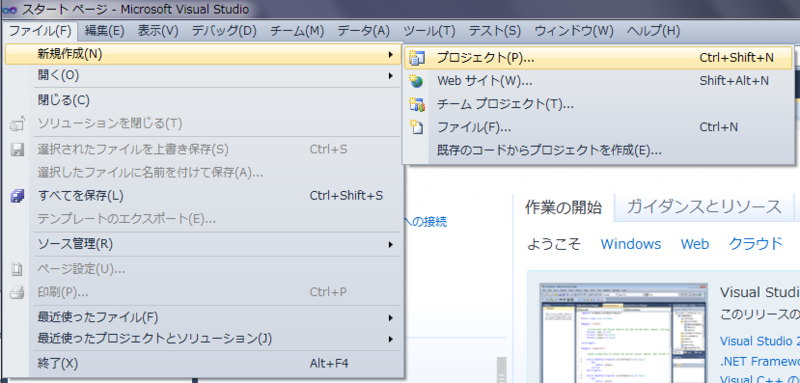Expand the ソース管理(R) submenu arrow
The height and width of the screenshot is (383, 800).
pos(390,245)
